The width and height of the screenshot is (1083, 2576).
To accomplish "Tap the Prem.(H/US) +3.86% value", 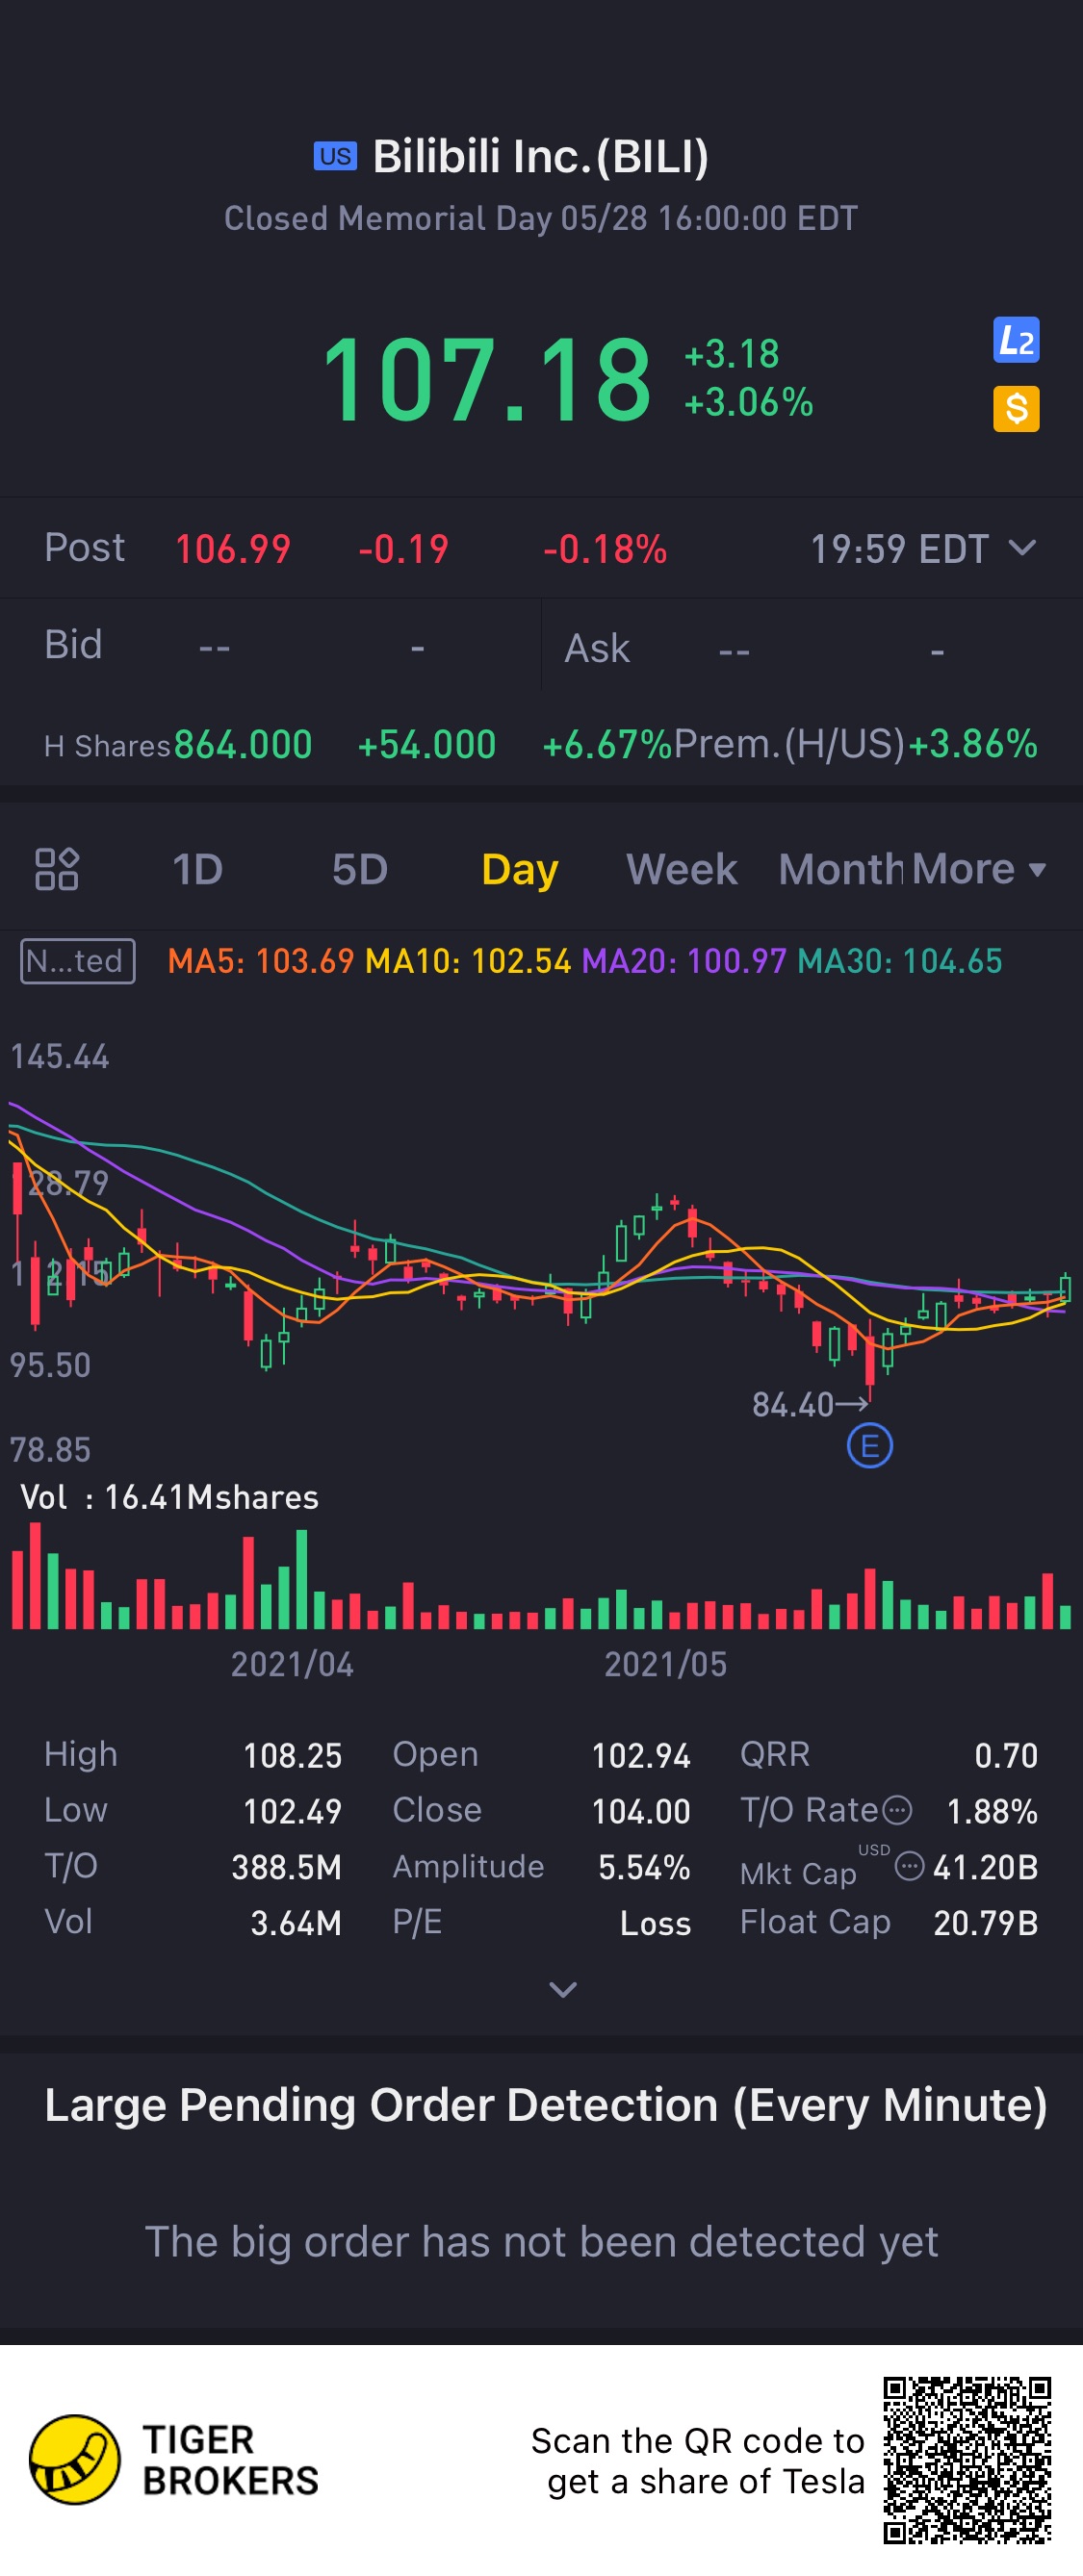I will click(x=972, y=745).
